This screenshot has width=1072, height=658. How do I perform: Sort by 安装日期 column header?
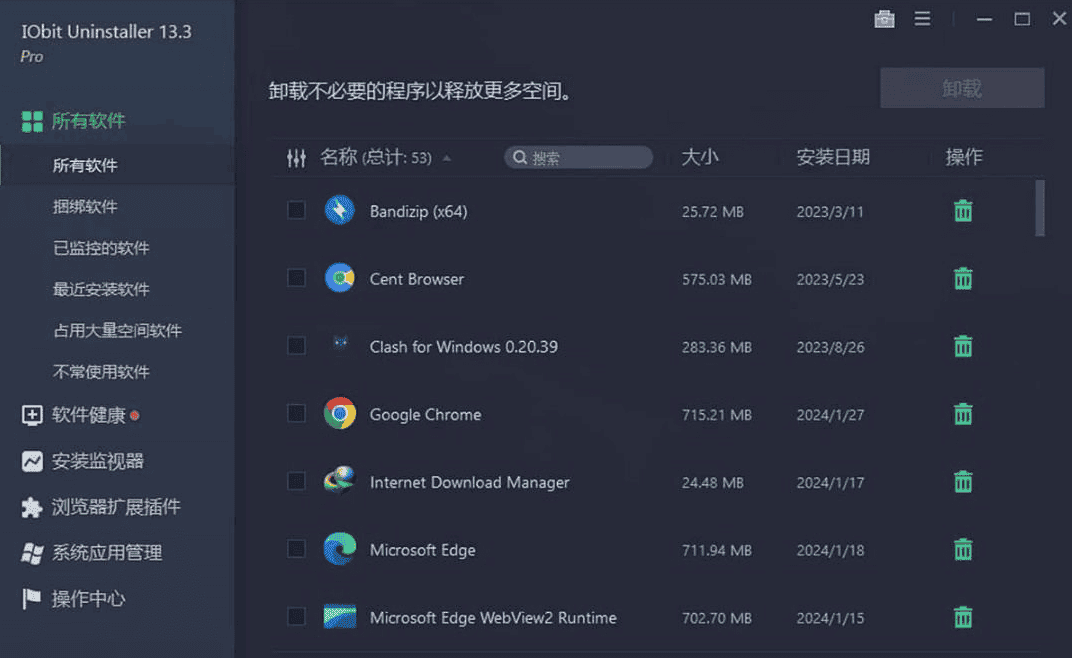tap(833, 157)
